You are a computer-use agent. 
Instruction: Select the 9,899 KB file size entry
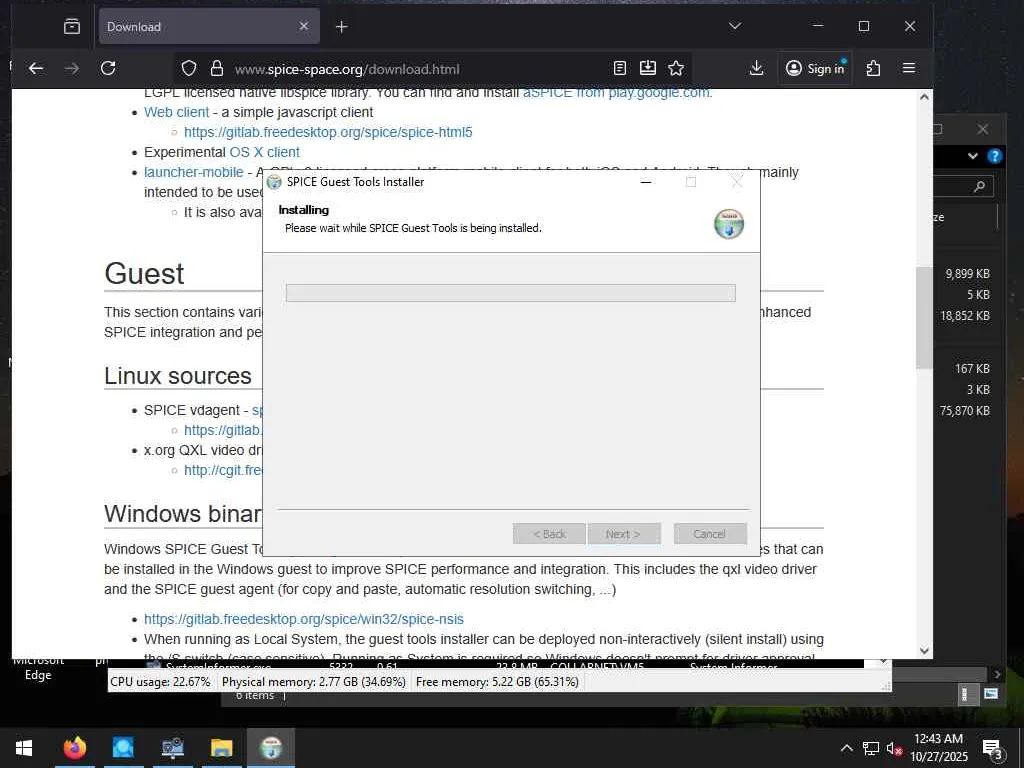click(967, 274)
